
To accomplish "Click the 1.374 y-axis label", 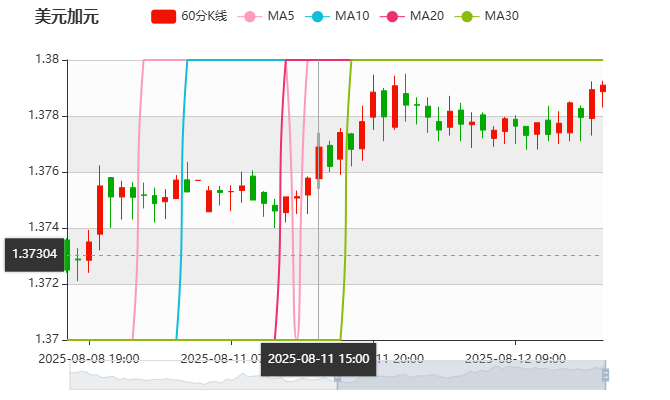I will coord(46,228).
